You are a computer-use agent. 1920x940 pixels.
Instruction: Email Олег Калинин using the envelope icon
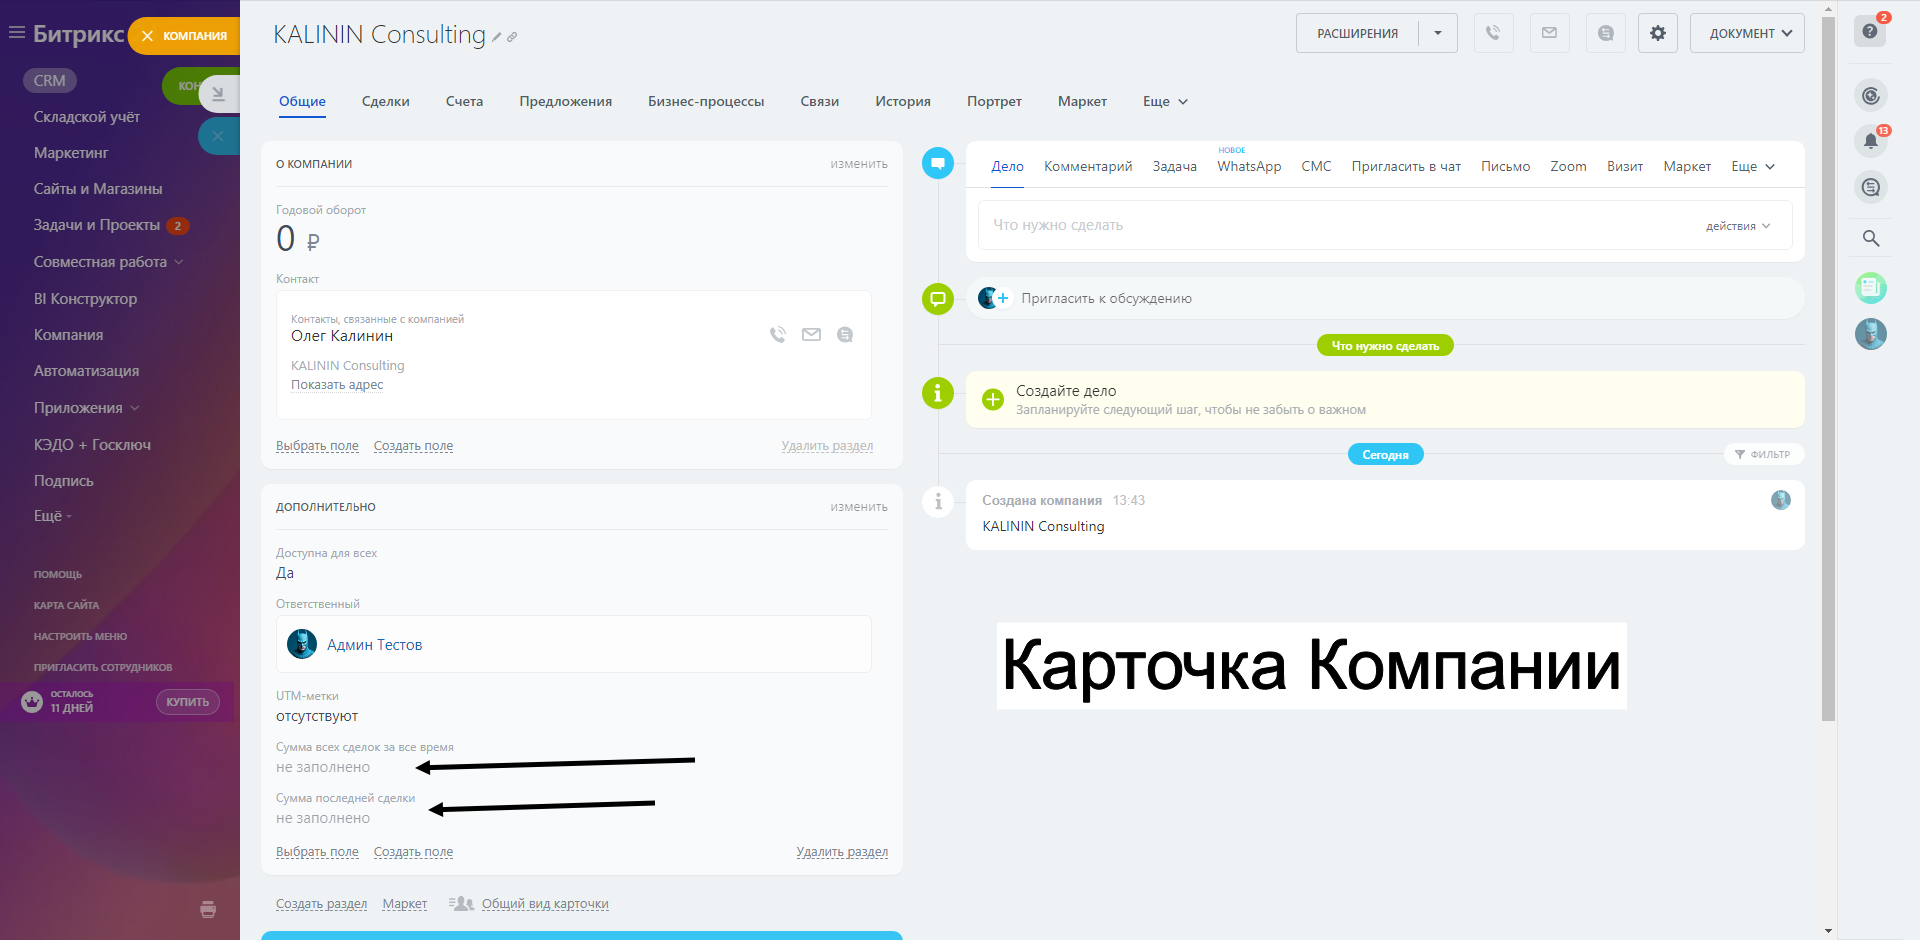click(x=811, y=335)
